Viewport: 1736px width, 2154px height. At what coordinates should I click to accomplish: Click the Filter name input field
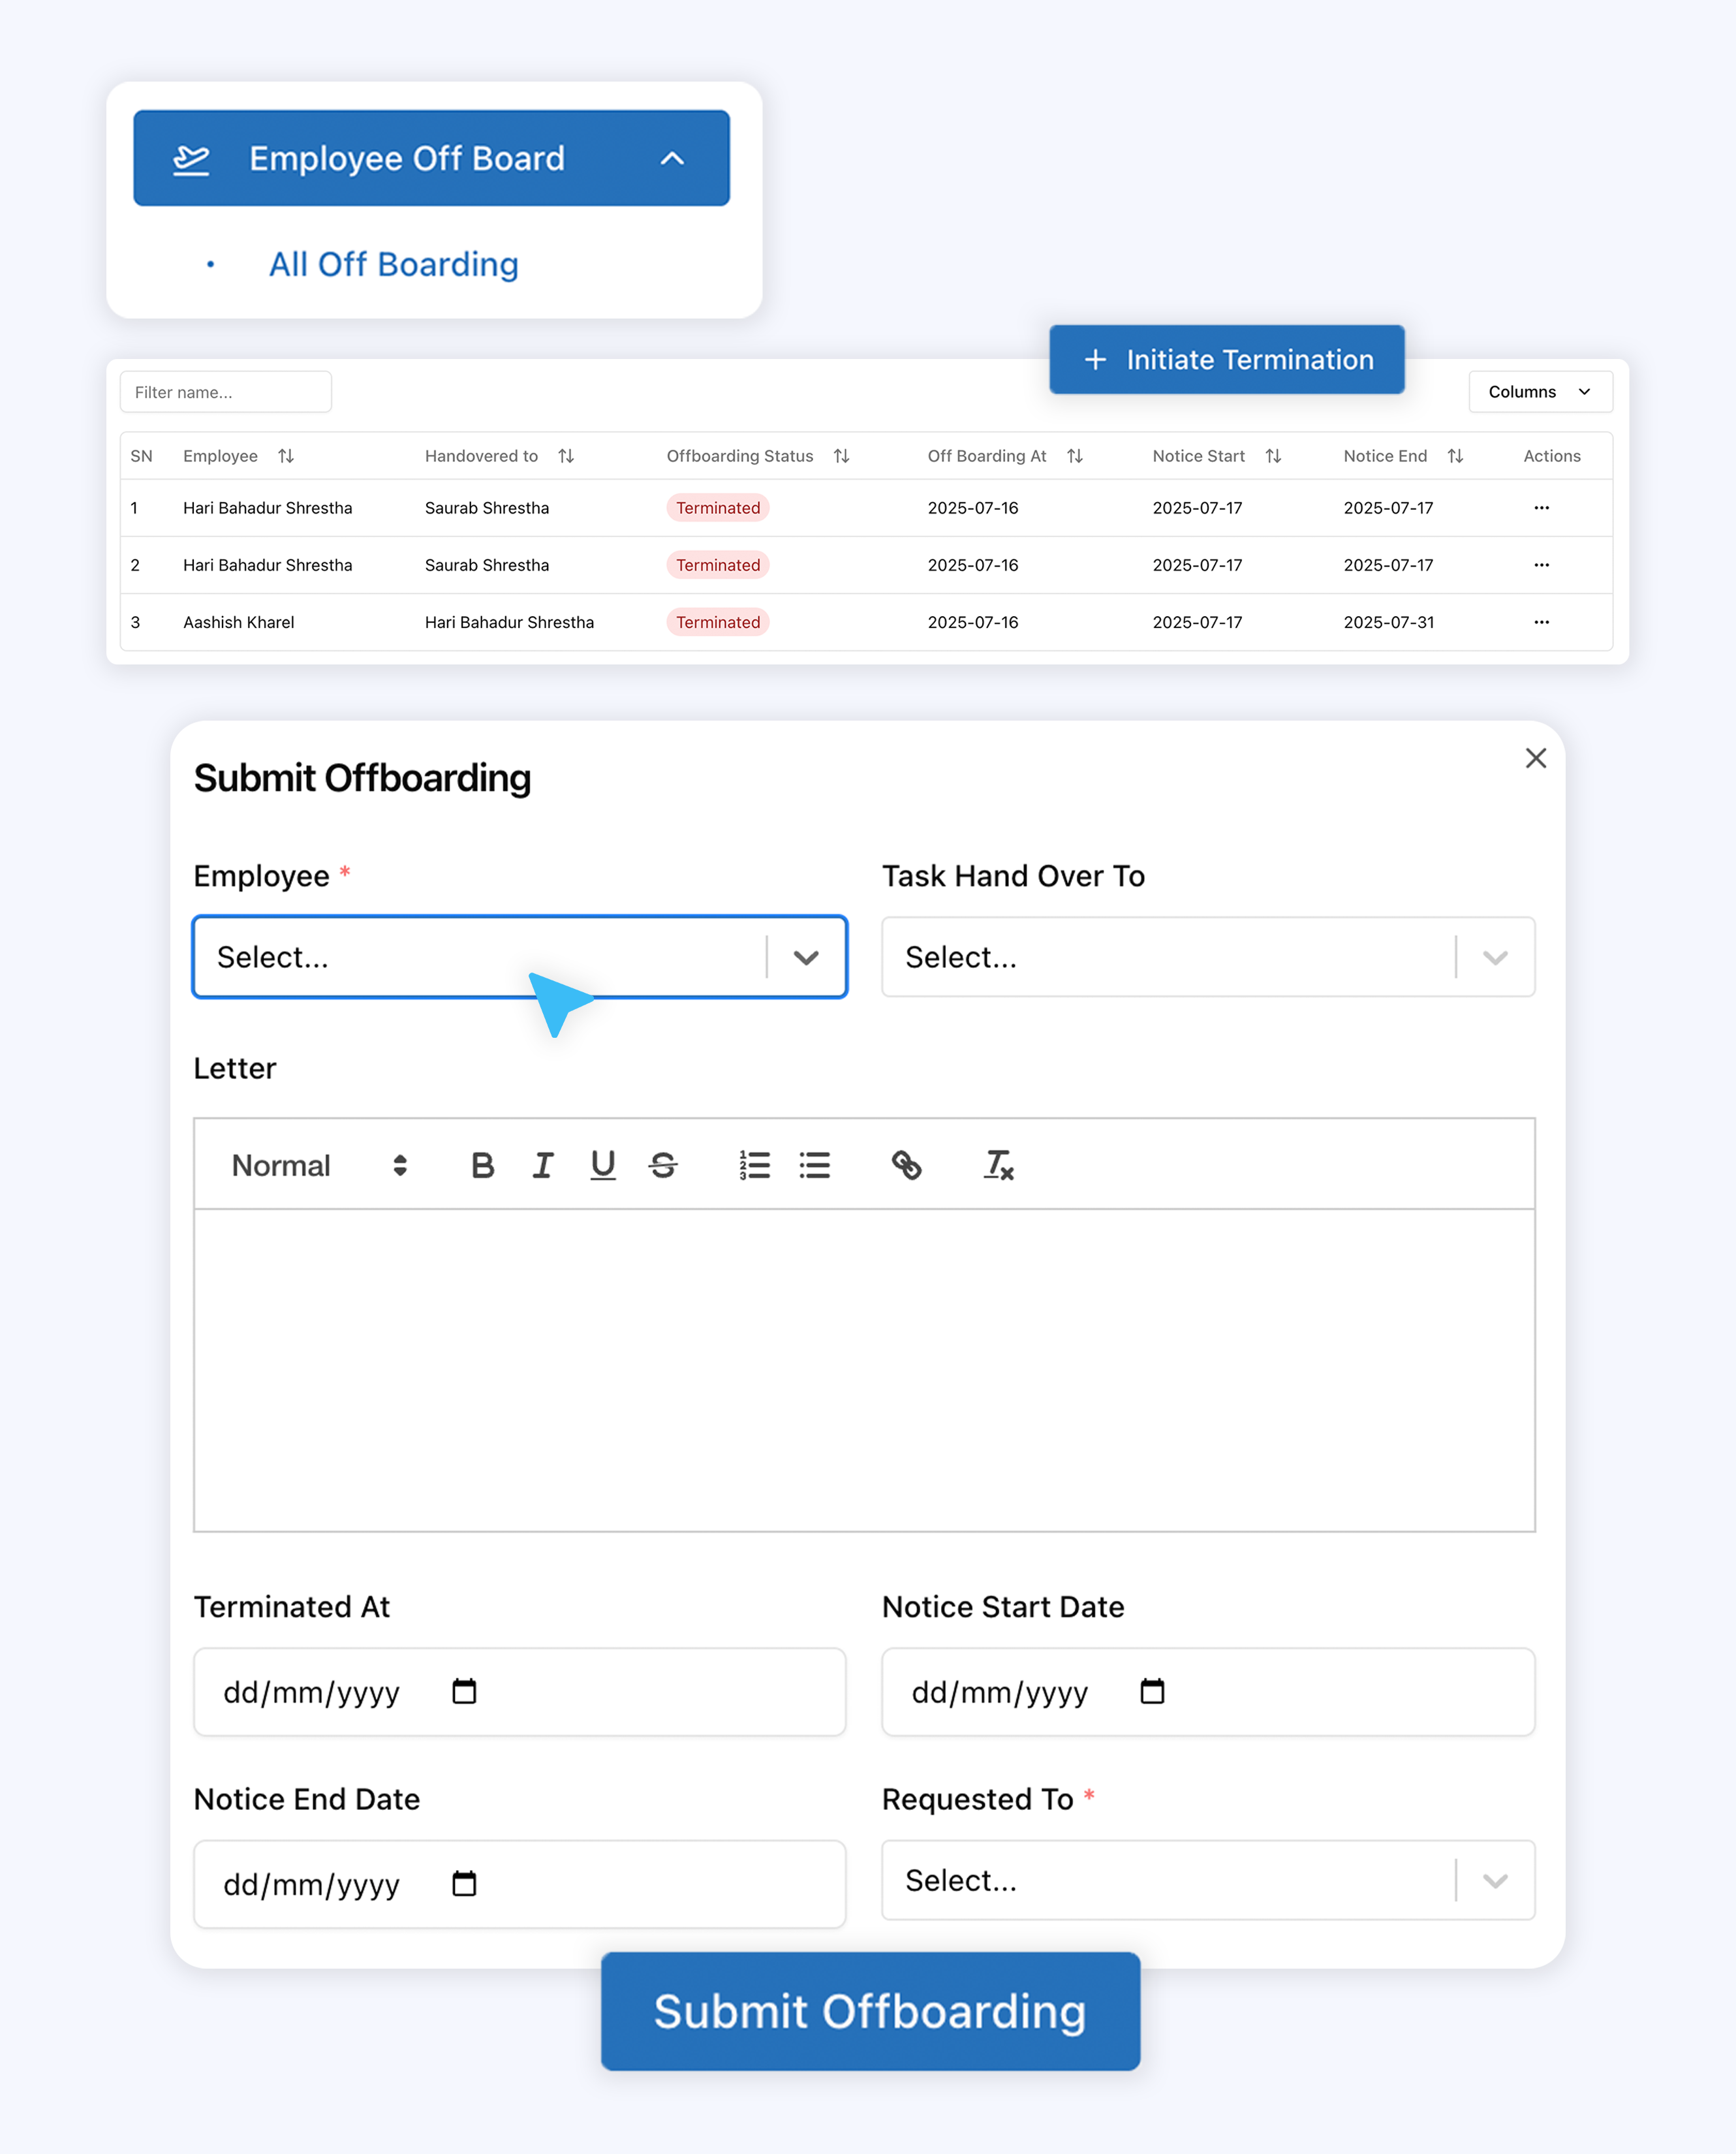click(226, 392)
